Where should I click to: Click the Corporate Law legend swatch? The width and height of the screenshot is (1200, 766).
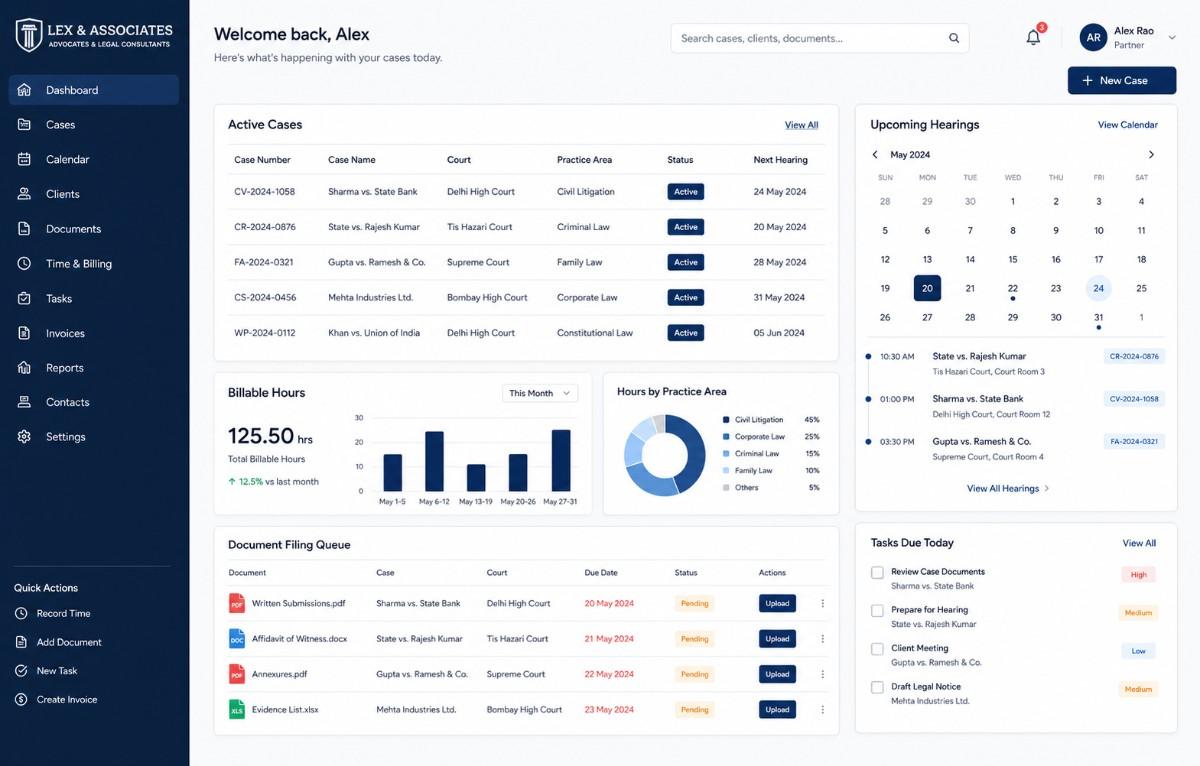[726, 437]
